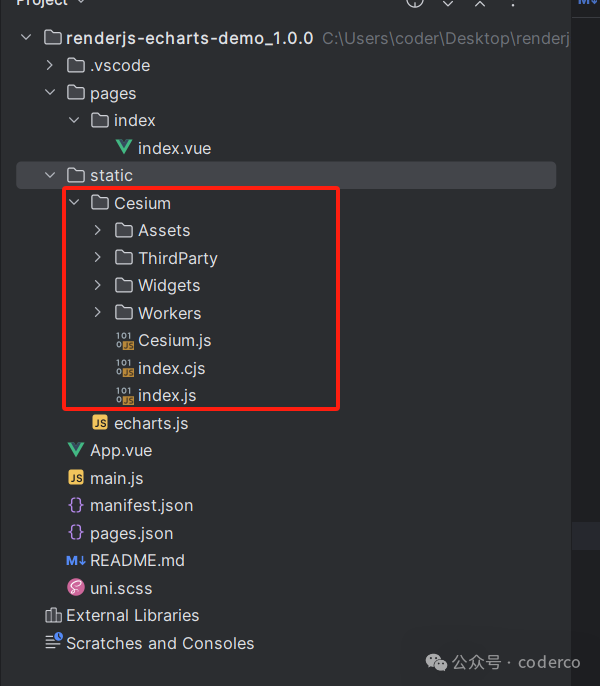This screenshot has height=686, width=600.
Task: Collapse the renderjs-echarts-demo_1.0.0 project root
Action: tap(26, 38)
